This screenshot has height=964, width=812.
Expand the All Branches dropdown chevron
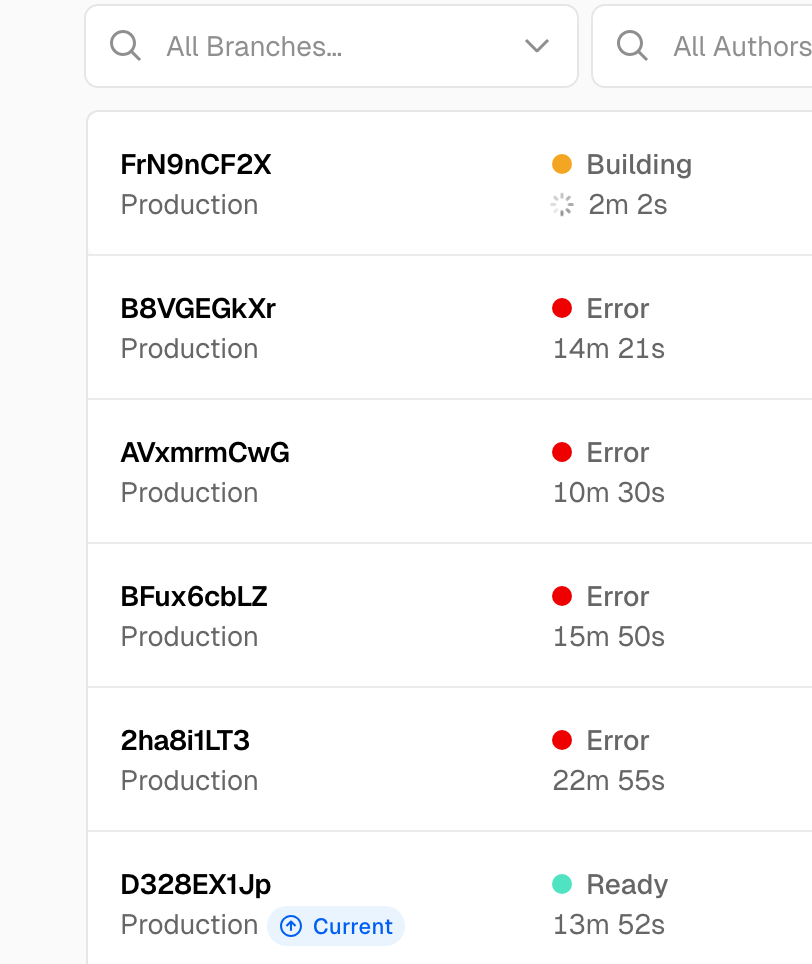pyautogui.click(x=537, y=46)
